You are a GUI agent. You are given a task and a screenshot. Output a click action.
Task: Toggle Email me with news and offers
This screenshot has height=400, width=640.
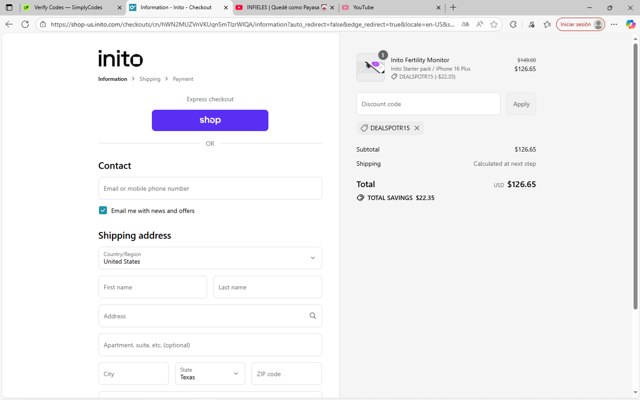pos(103,210)
